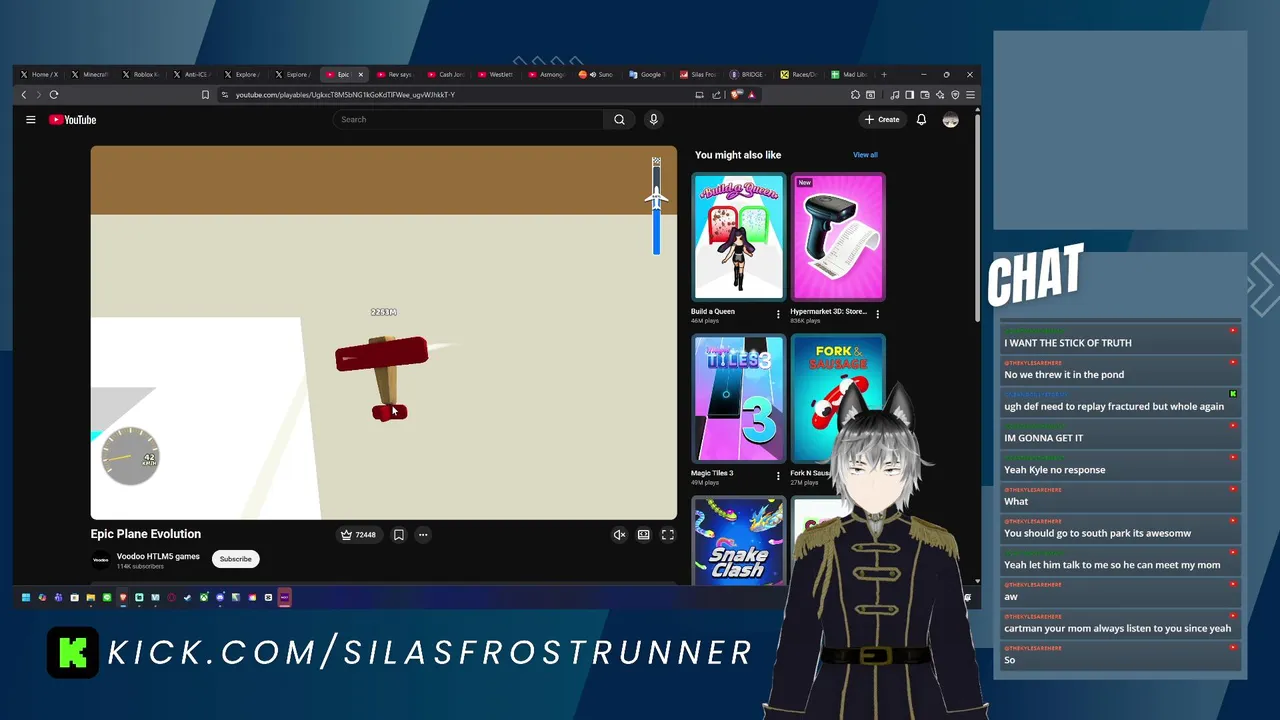Switch to the Mad Libs tab

(850, 74)
